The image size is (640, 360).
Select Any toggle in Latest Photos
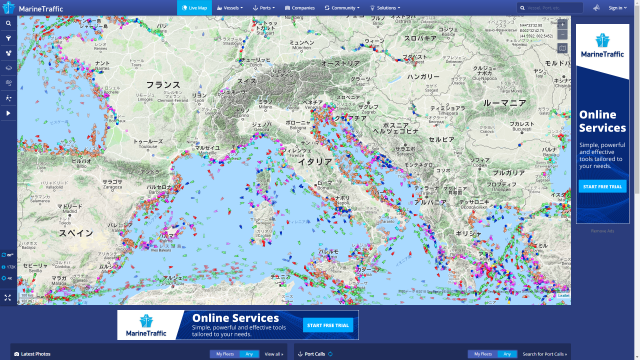click(x=249, y=354)
